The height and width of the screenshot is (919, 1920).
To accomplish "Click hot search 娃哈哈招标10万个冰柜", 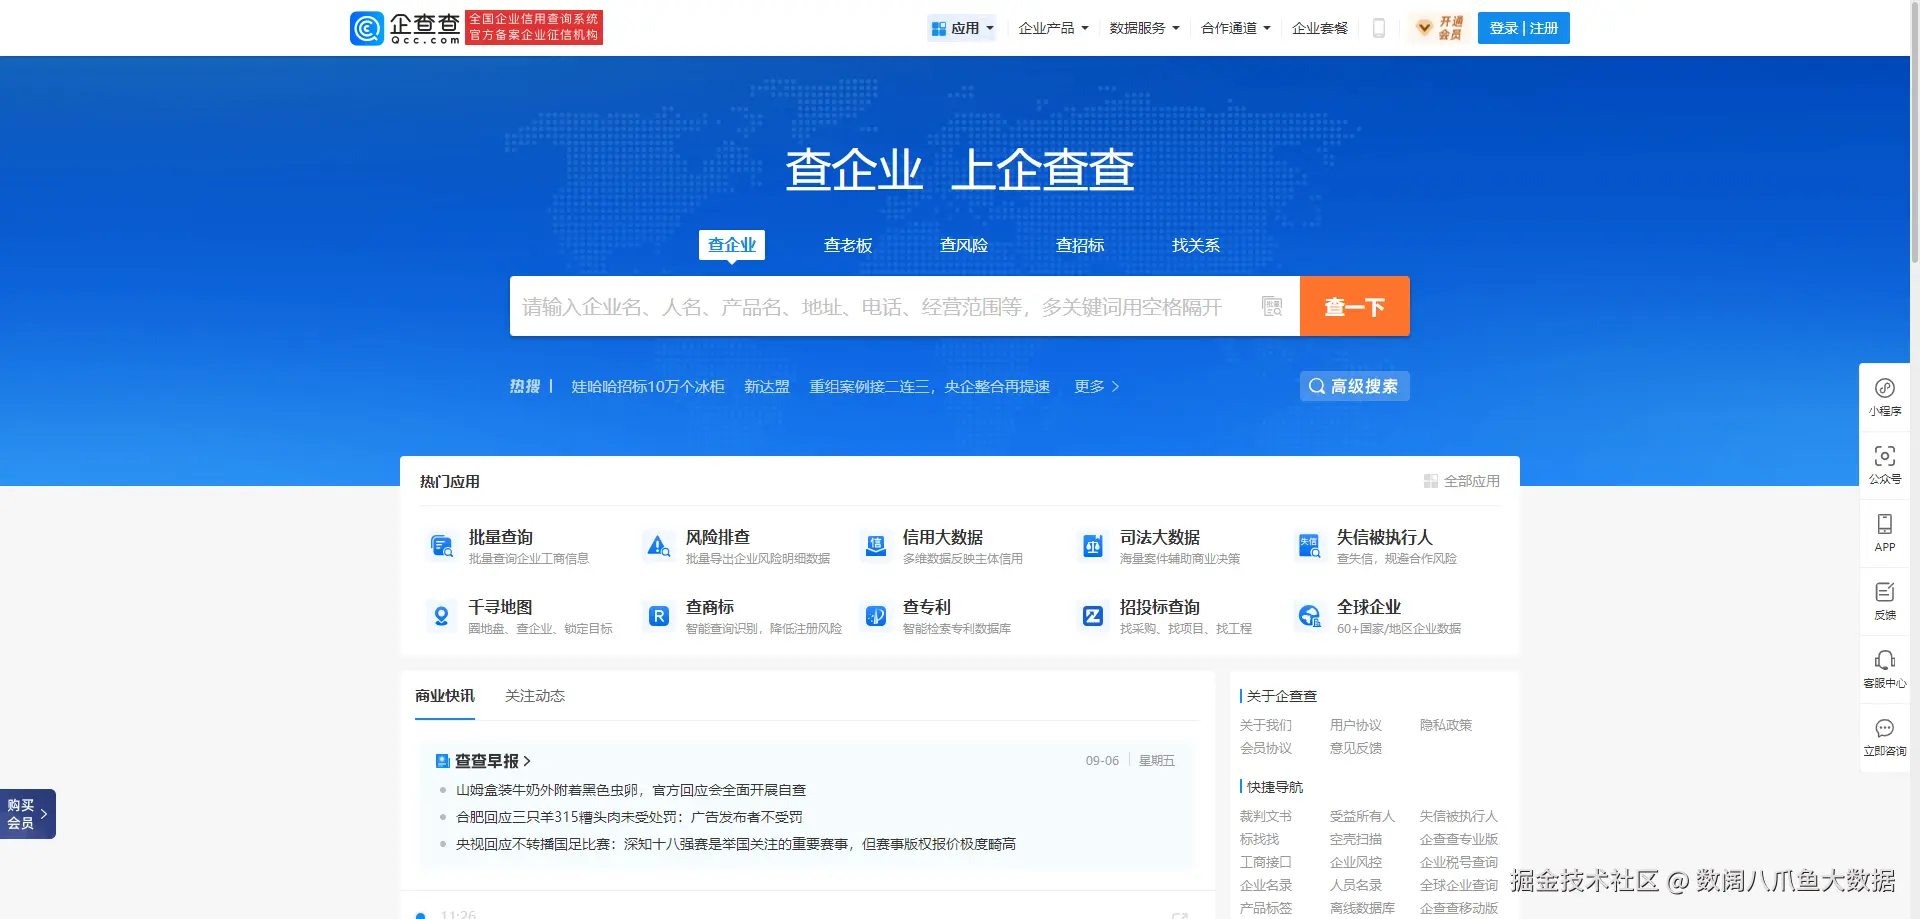I will coord(648,386).
